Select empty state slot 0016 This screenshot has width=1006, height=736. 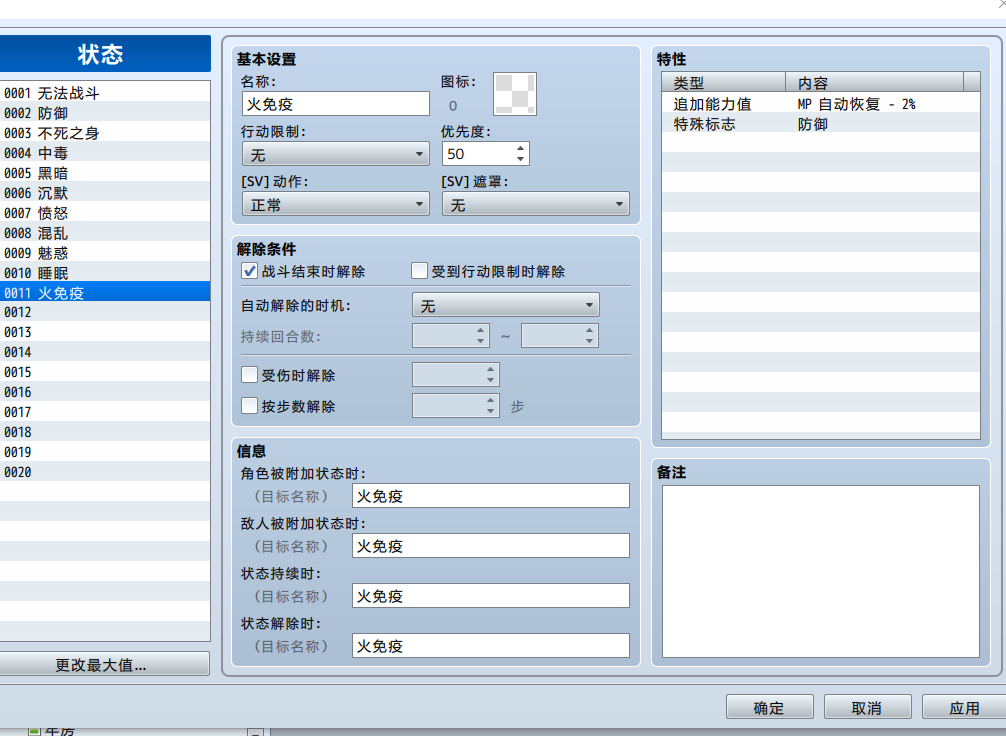click(x=105, y=391)
